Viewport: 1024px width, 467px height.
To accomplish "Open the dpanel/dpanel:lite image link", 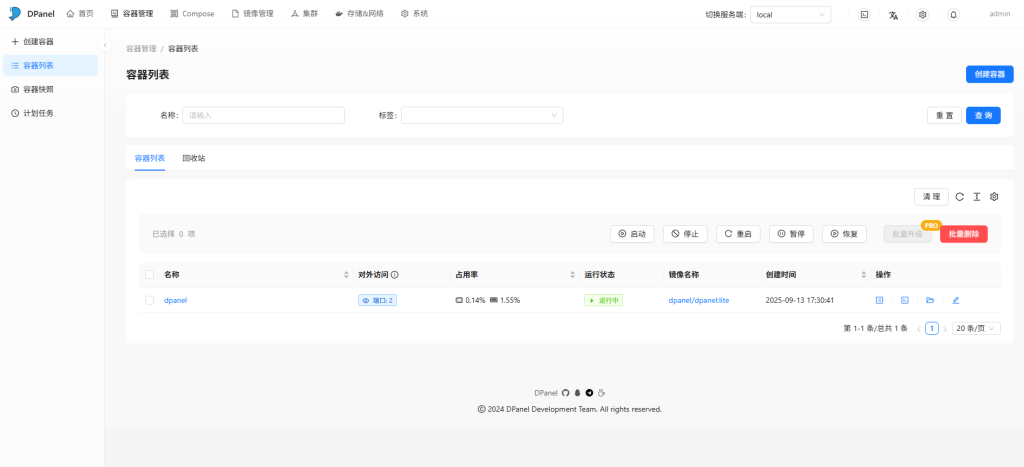I will click(x=698, y=300).
